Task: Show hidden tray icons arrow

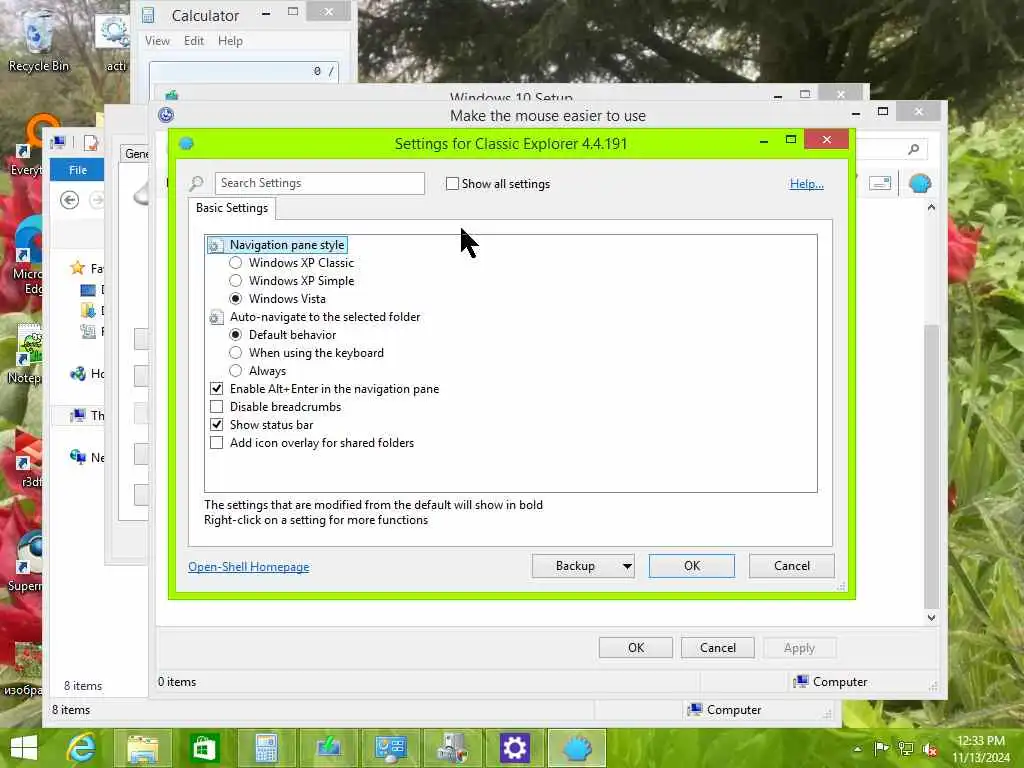Action: tap(857, 749)
